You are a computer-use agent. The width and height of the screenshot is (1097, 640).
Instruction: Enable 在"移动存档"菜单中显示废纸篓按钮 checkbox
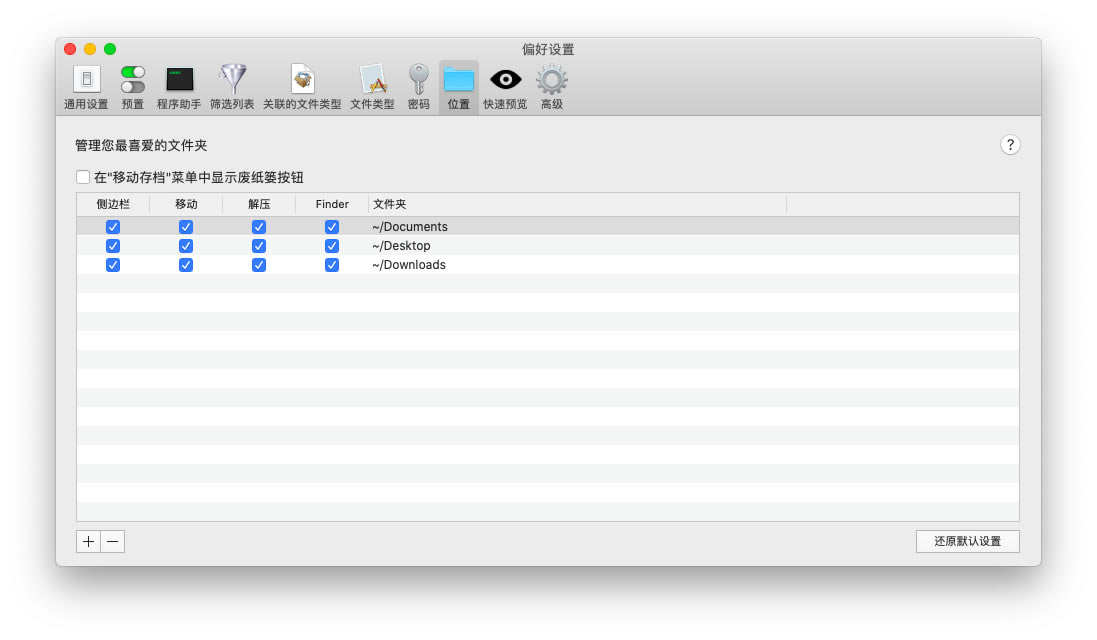point(83,177)
